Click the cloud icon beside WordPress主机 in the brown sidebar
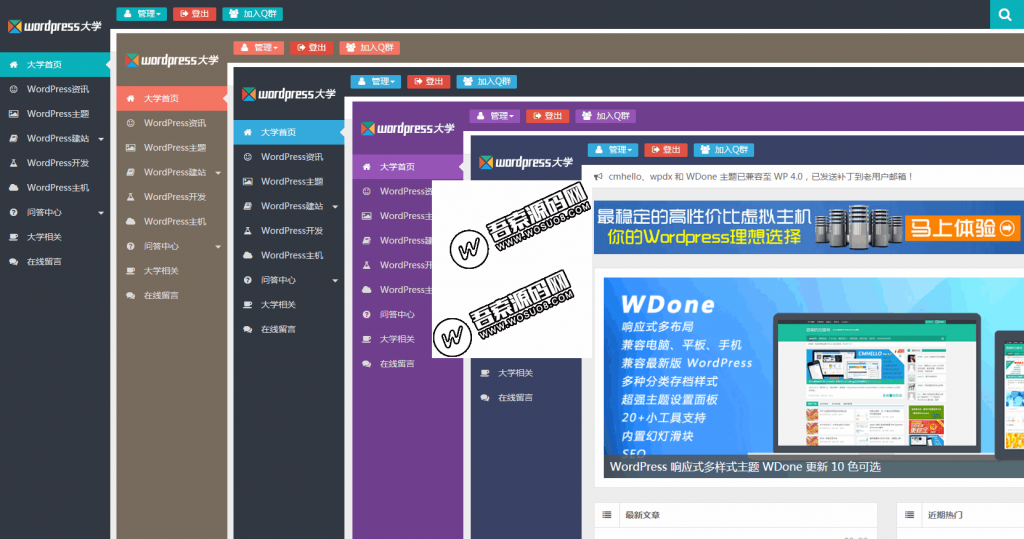Image resolution: width=1024 pixels, height=539 pixels. (131, 221)
